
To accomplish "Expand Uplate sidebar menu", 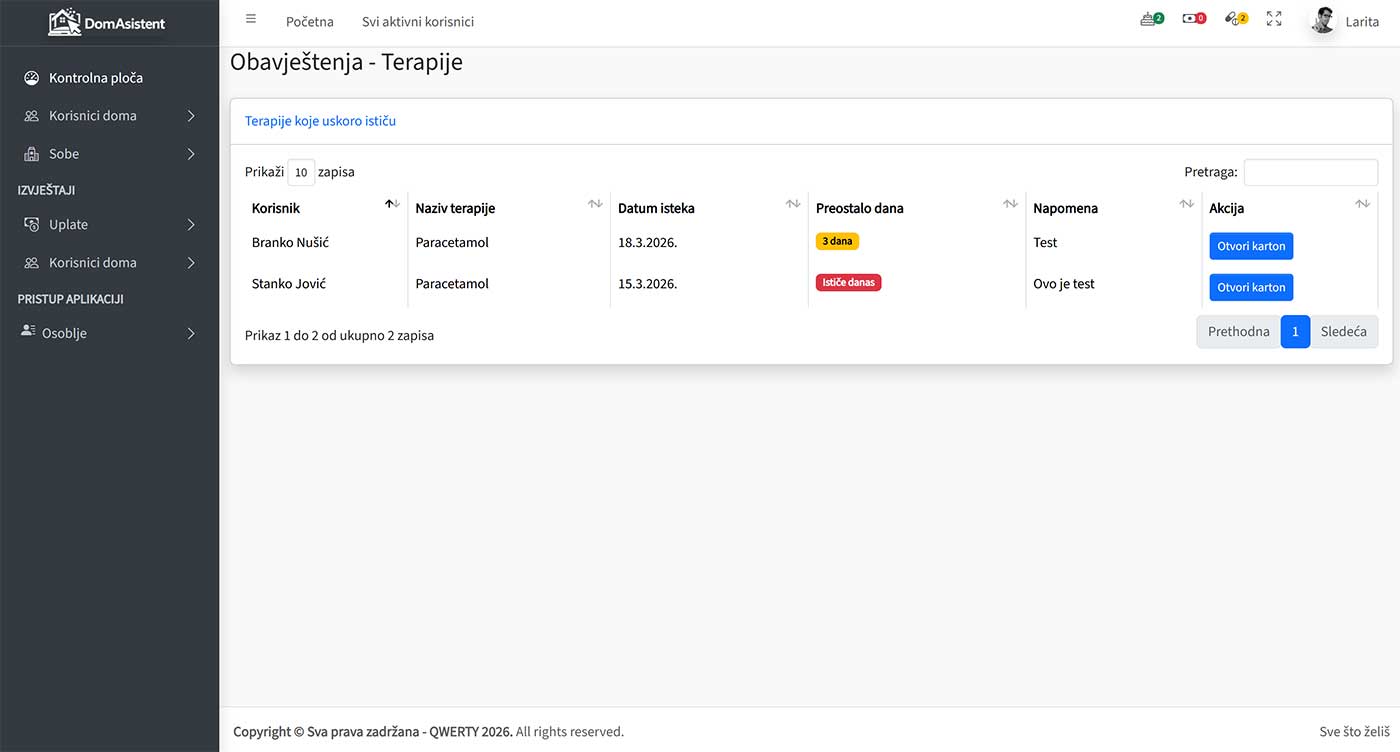I will 109,225.
